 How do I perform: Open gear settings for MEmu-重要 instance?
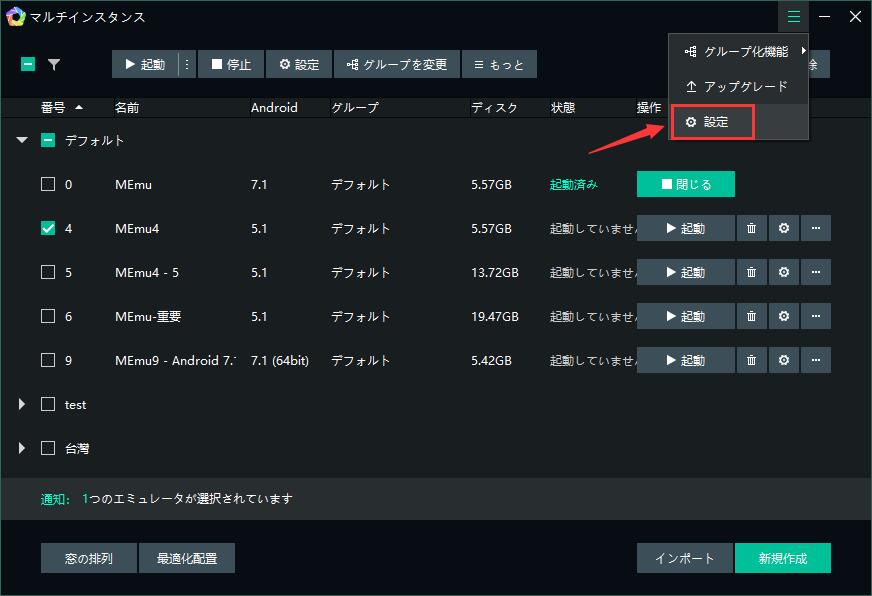pos(783,316)
